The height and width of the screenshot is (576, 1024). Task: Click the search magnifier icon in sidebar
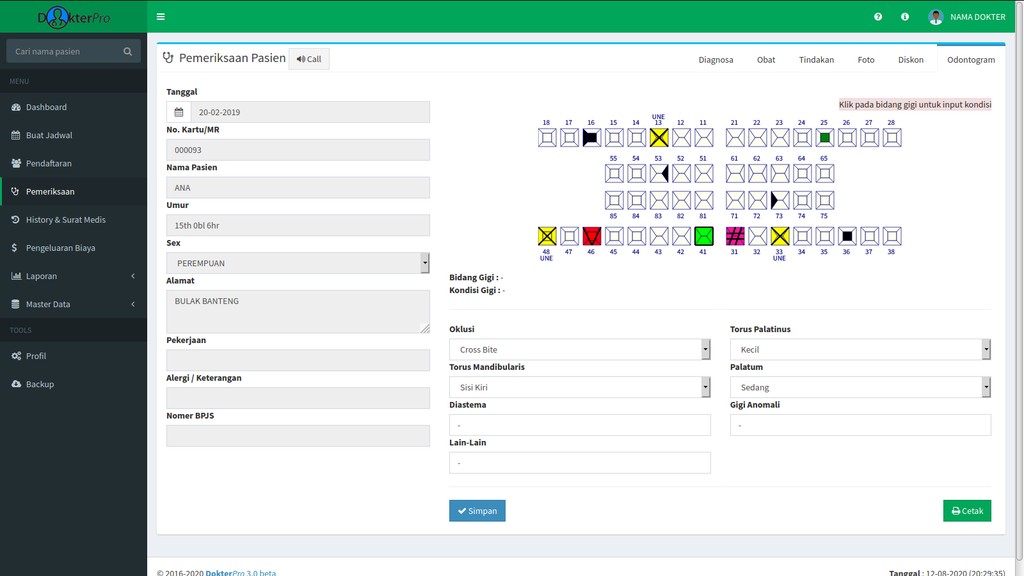pos(127,52)
